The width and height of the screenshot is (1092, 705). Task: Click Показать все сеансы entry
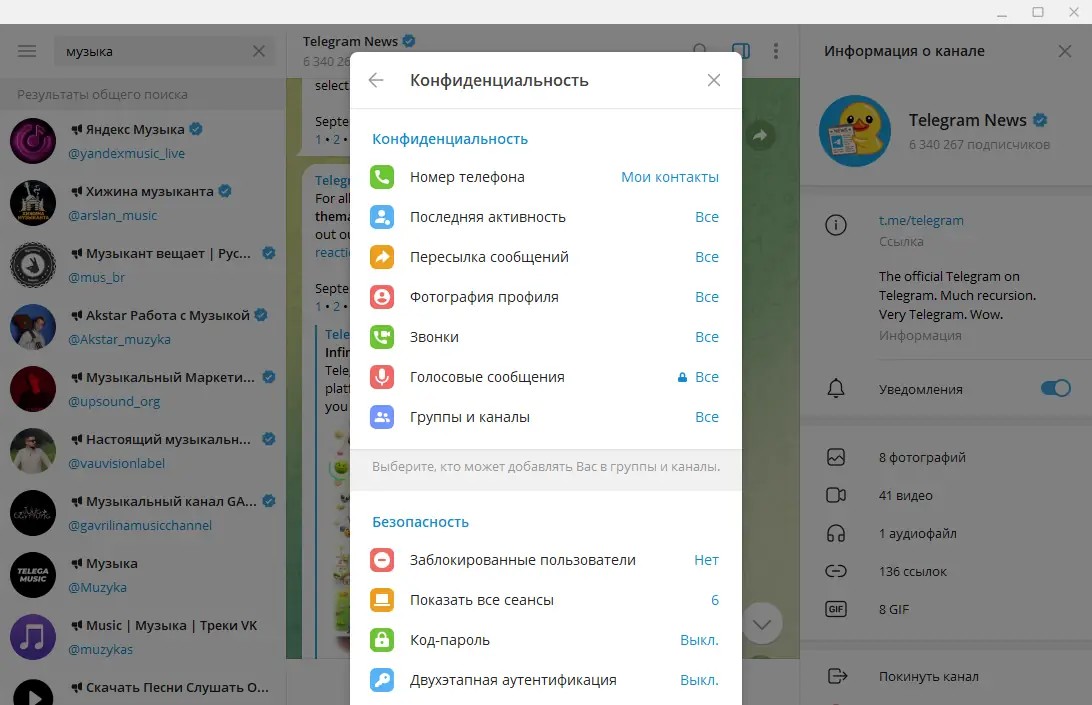[546, 600]
